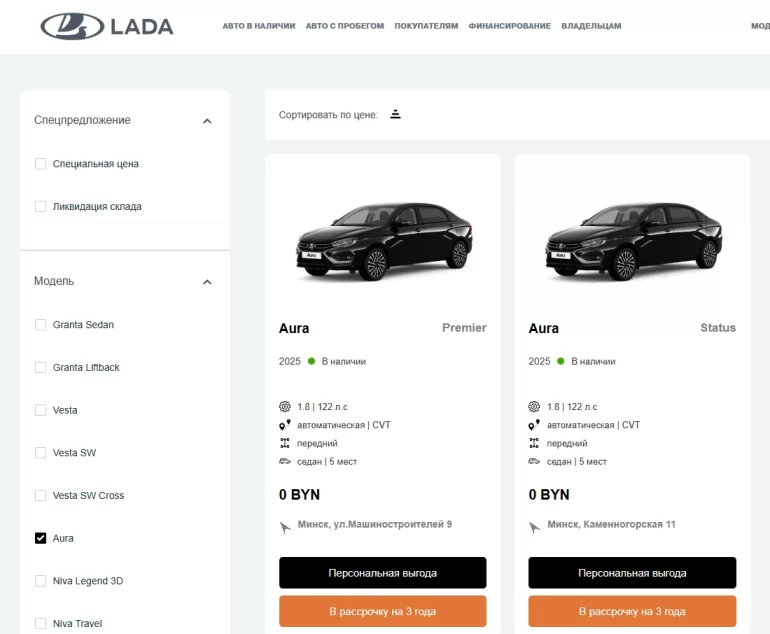The width and height of the screenshot is (770, 634).
Task: Uncheck the Aura model checkbox
Action: coord(41,538)
